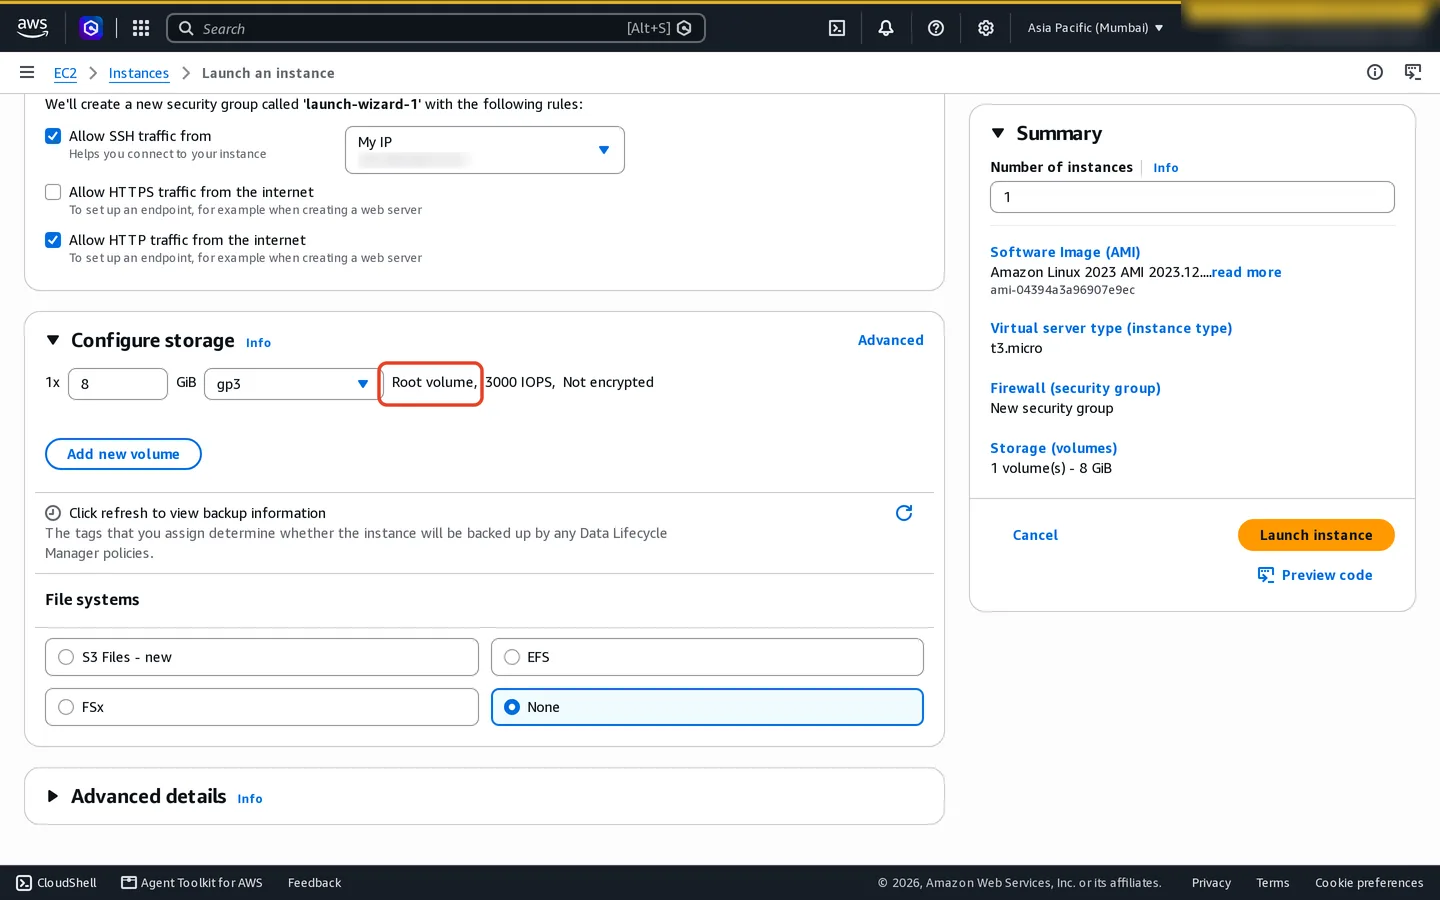Collapse the Summary panel
The image size is (1440, 900).
(998, 133)
